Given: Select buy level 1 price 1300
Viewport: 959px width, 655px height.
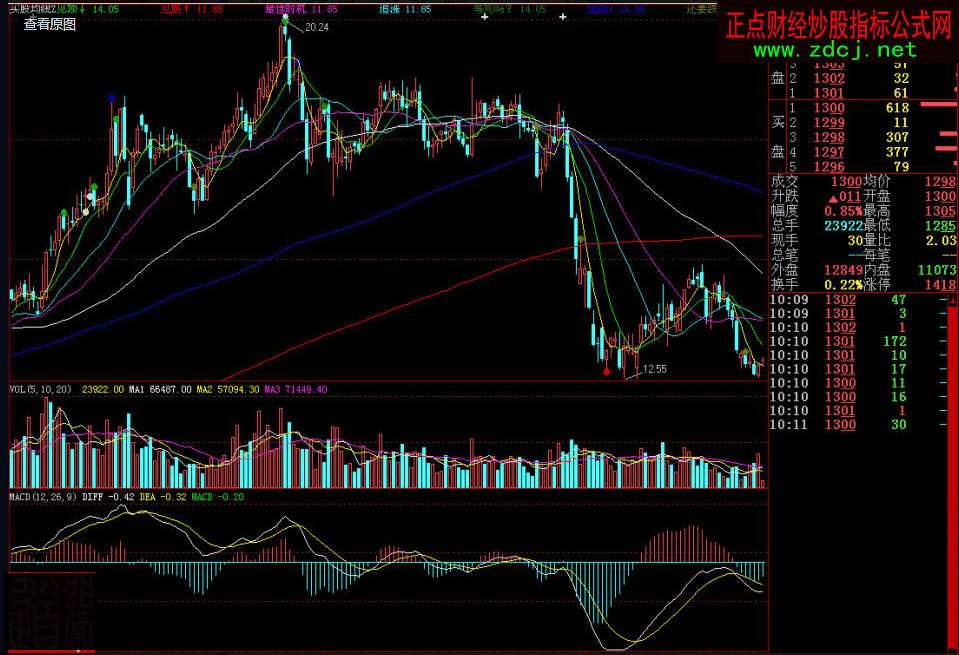Looking at the screenshot, I should (831, 108).
